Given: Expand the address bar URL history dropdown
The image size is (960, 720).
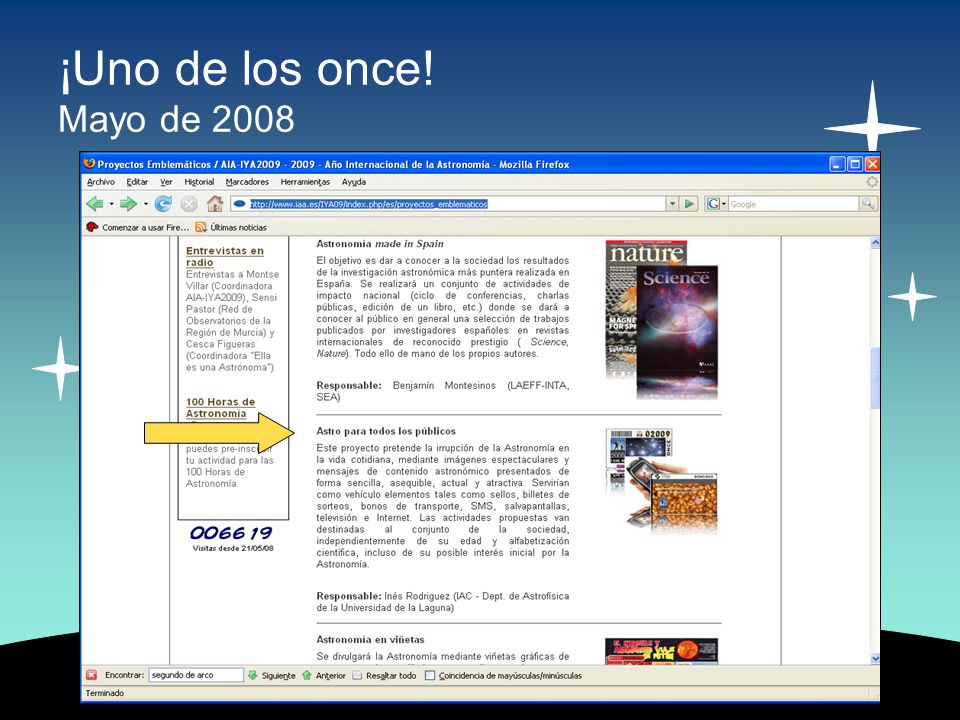Looking at the screenshot, I should click(x=672, y=204).
